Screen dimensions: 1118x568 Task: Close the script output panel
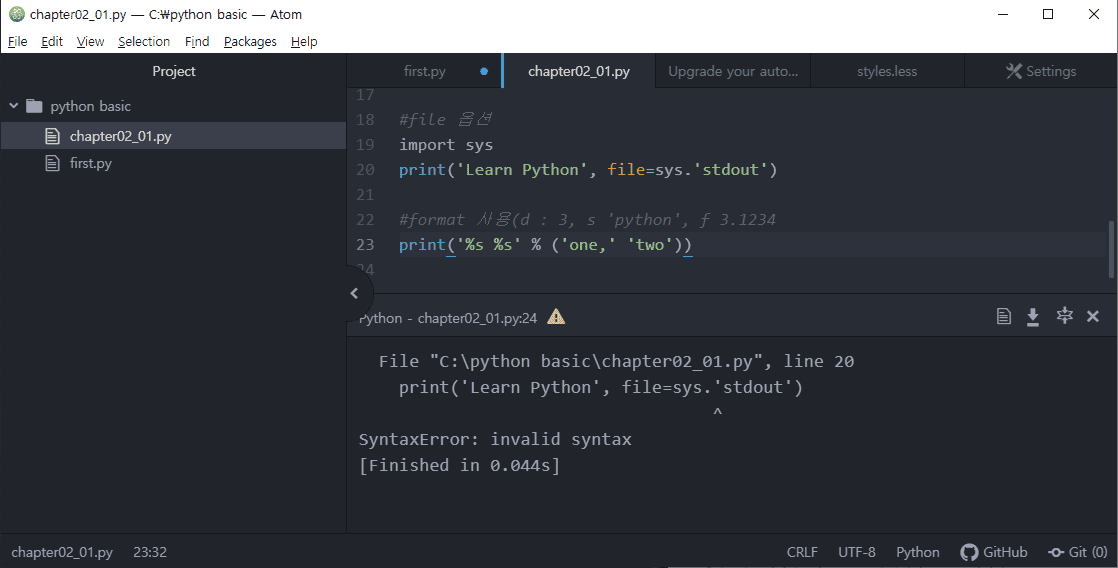tap(1092, 316)
